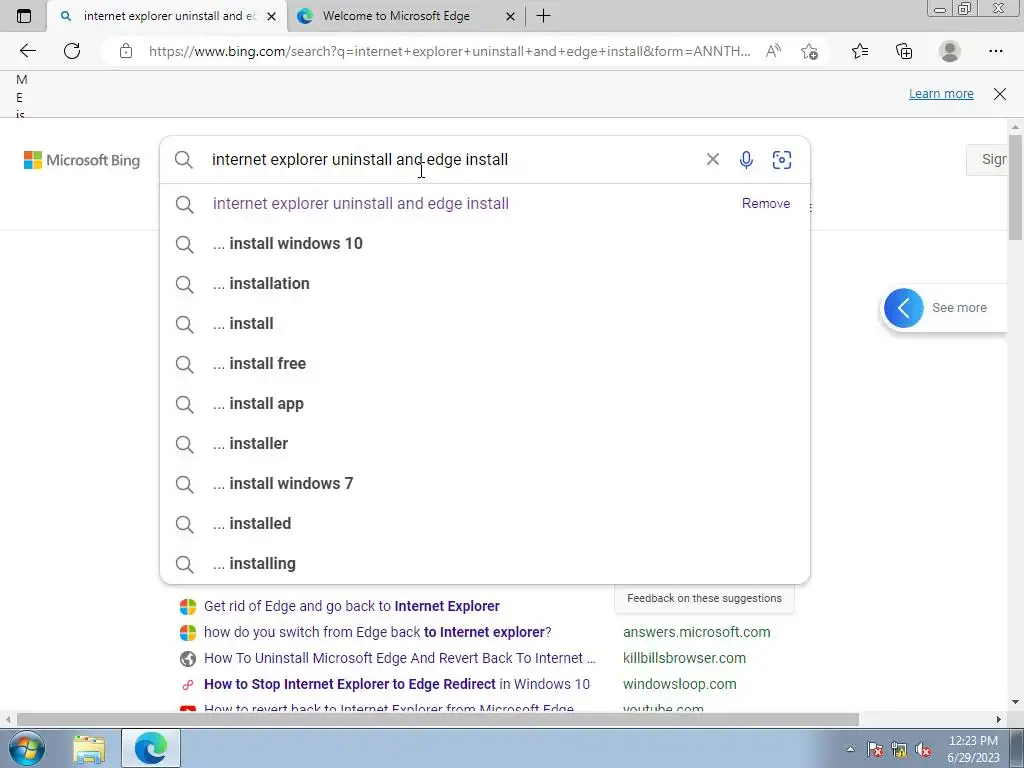The height and width of the screenshot is (768, 1024).
Task: Open windowsloop.com source link
Action: click(679, 684)
